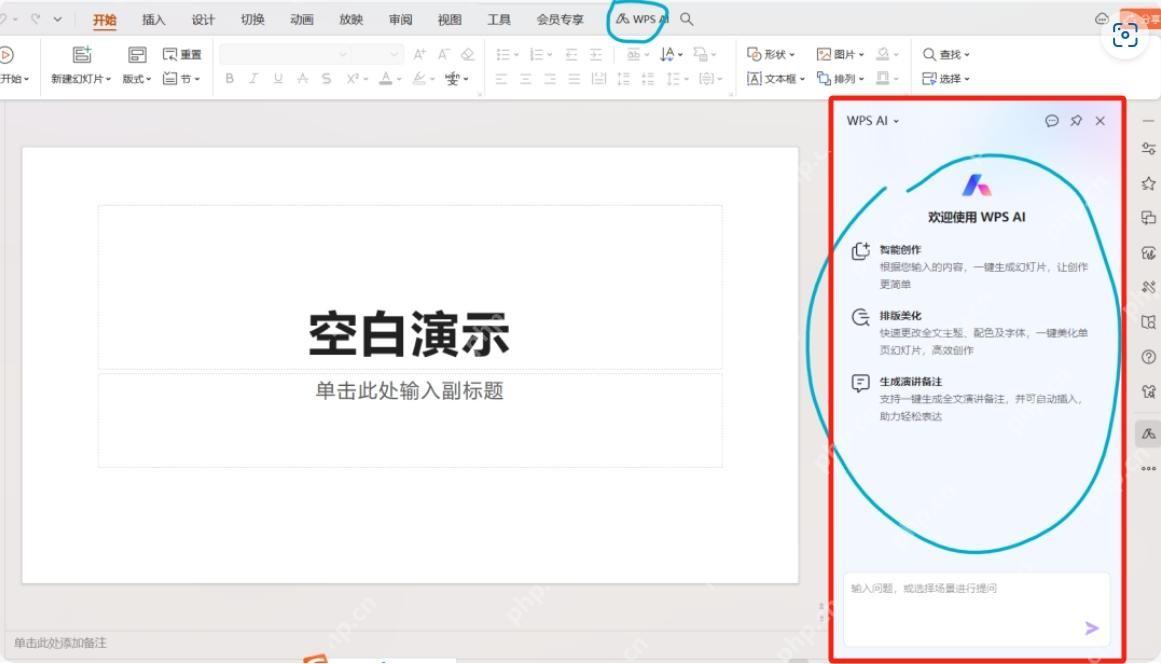Expand the WPS AI panel title dropdown

pos(896,121)
